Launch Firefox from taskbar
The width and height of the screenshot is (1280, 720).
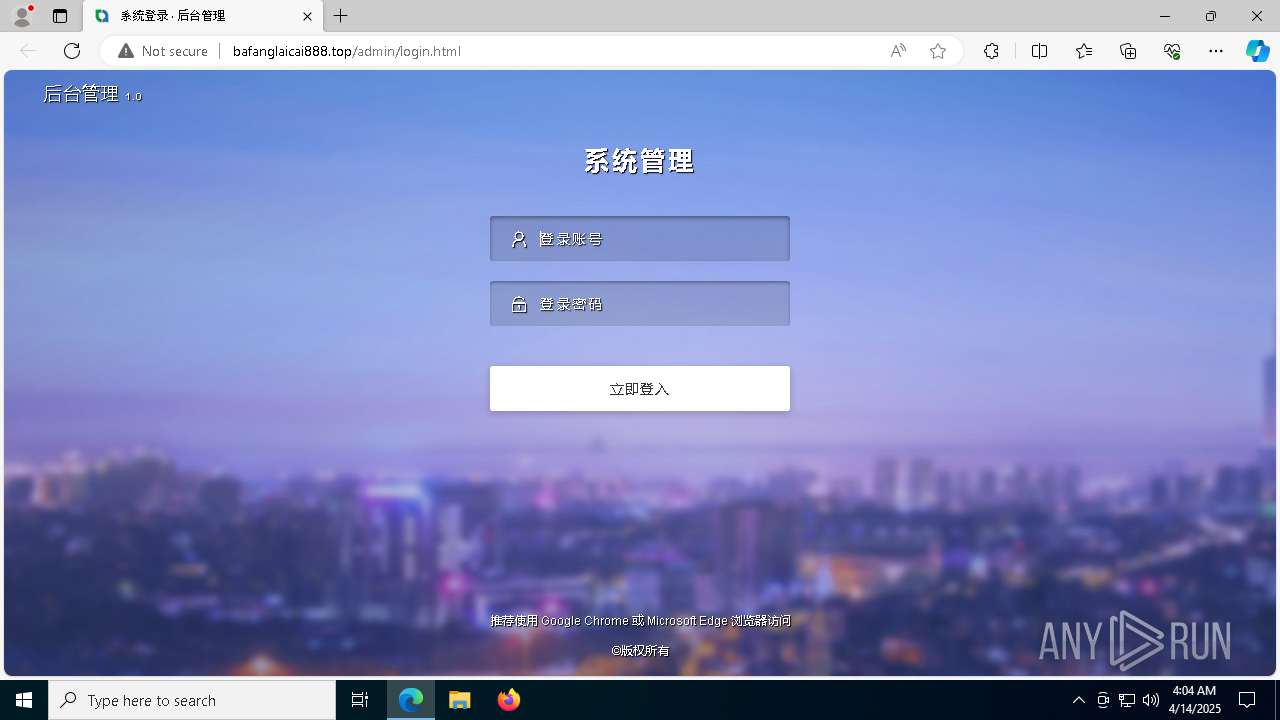tap(509, 700)
